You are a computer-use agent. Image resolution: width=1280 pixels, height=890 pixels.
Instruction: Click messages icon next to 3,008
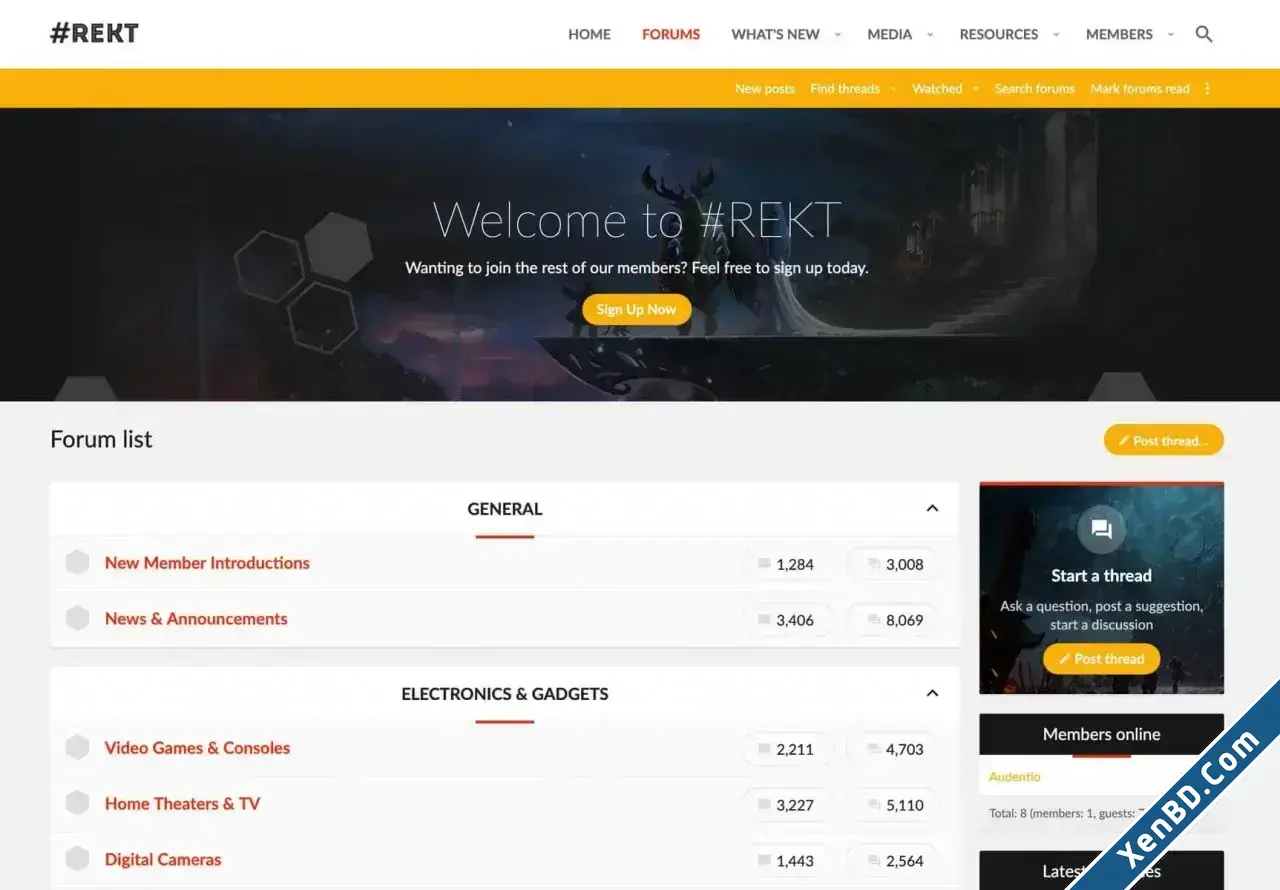(874, 565)
